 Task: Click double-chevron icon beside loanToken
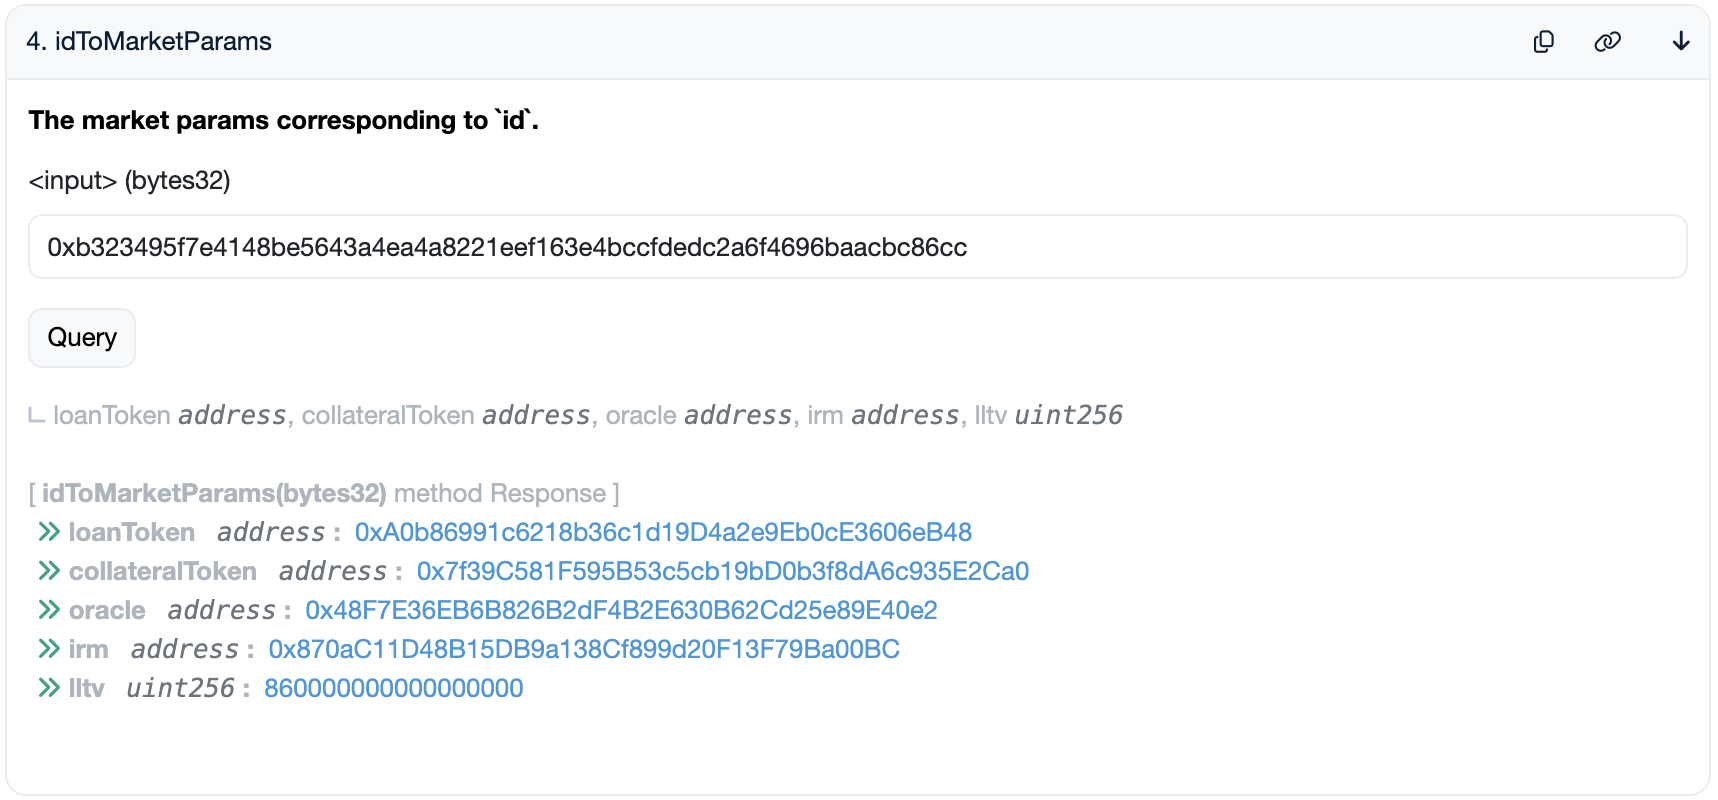click(49, 532)
